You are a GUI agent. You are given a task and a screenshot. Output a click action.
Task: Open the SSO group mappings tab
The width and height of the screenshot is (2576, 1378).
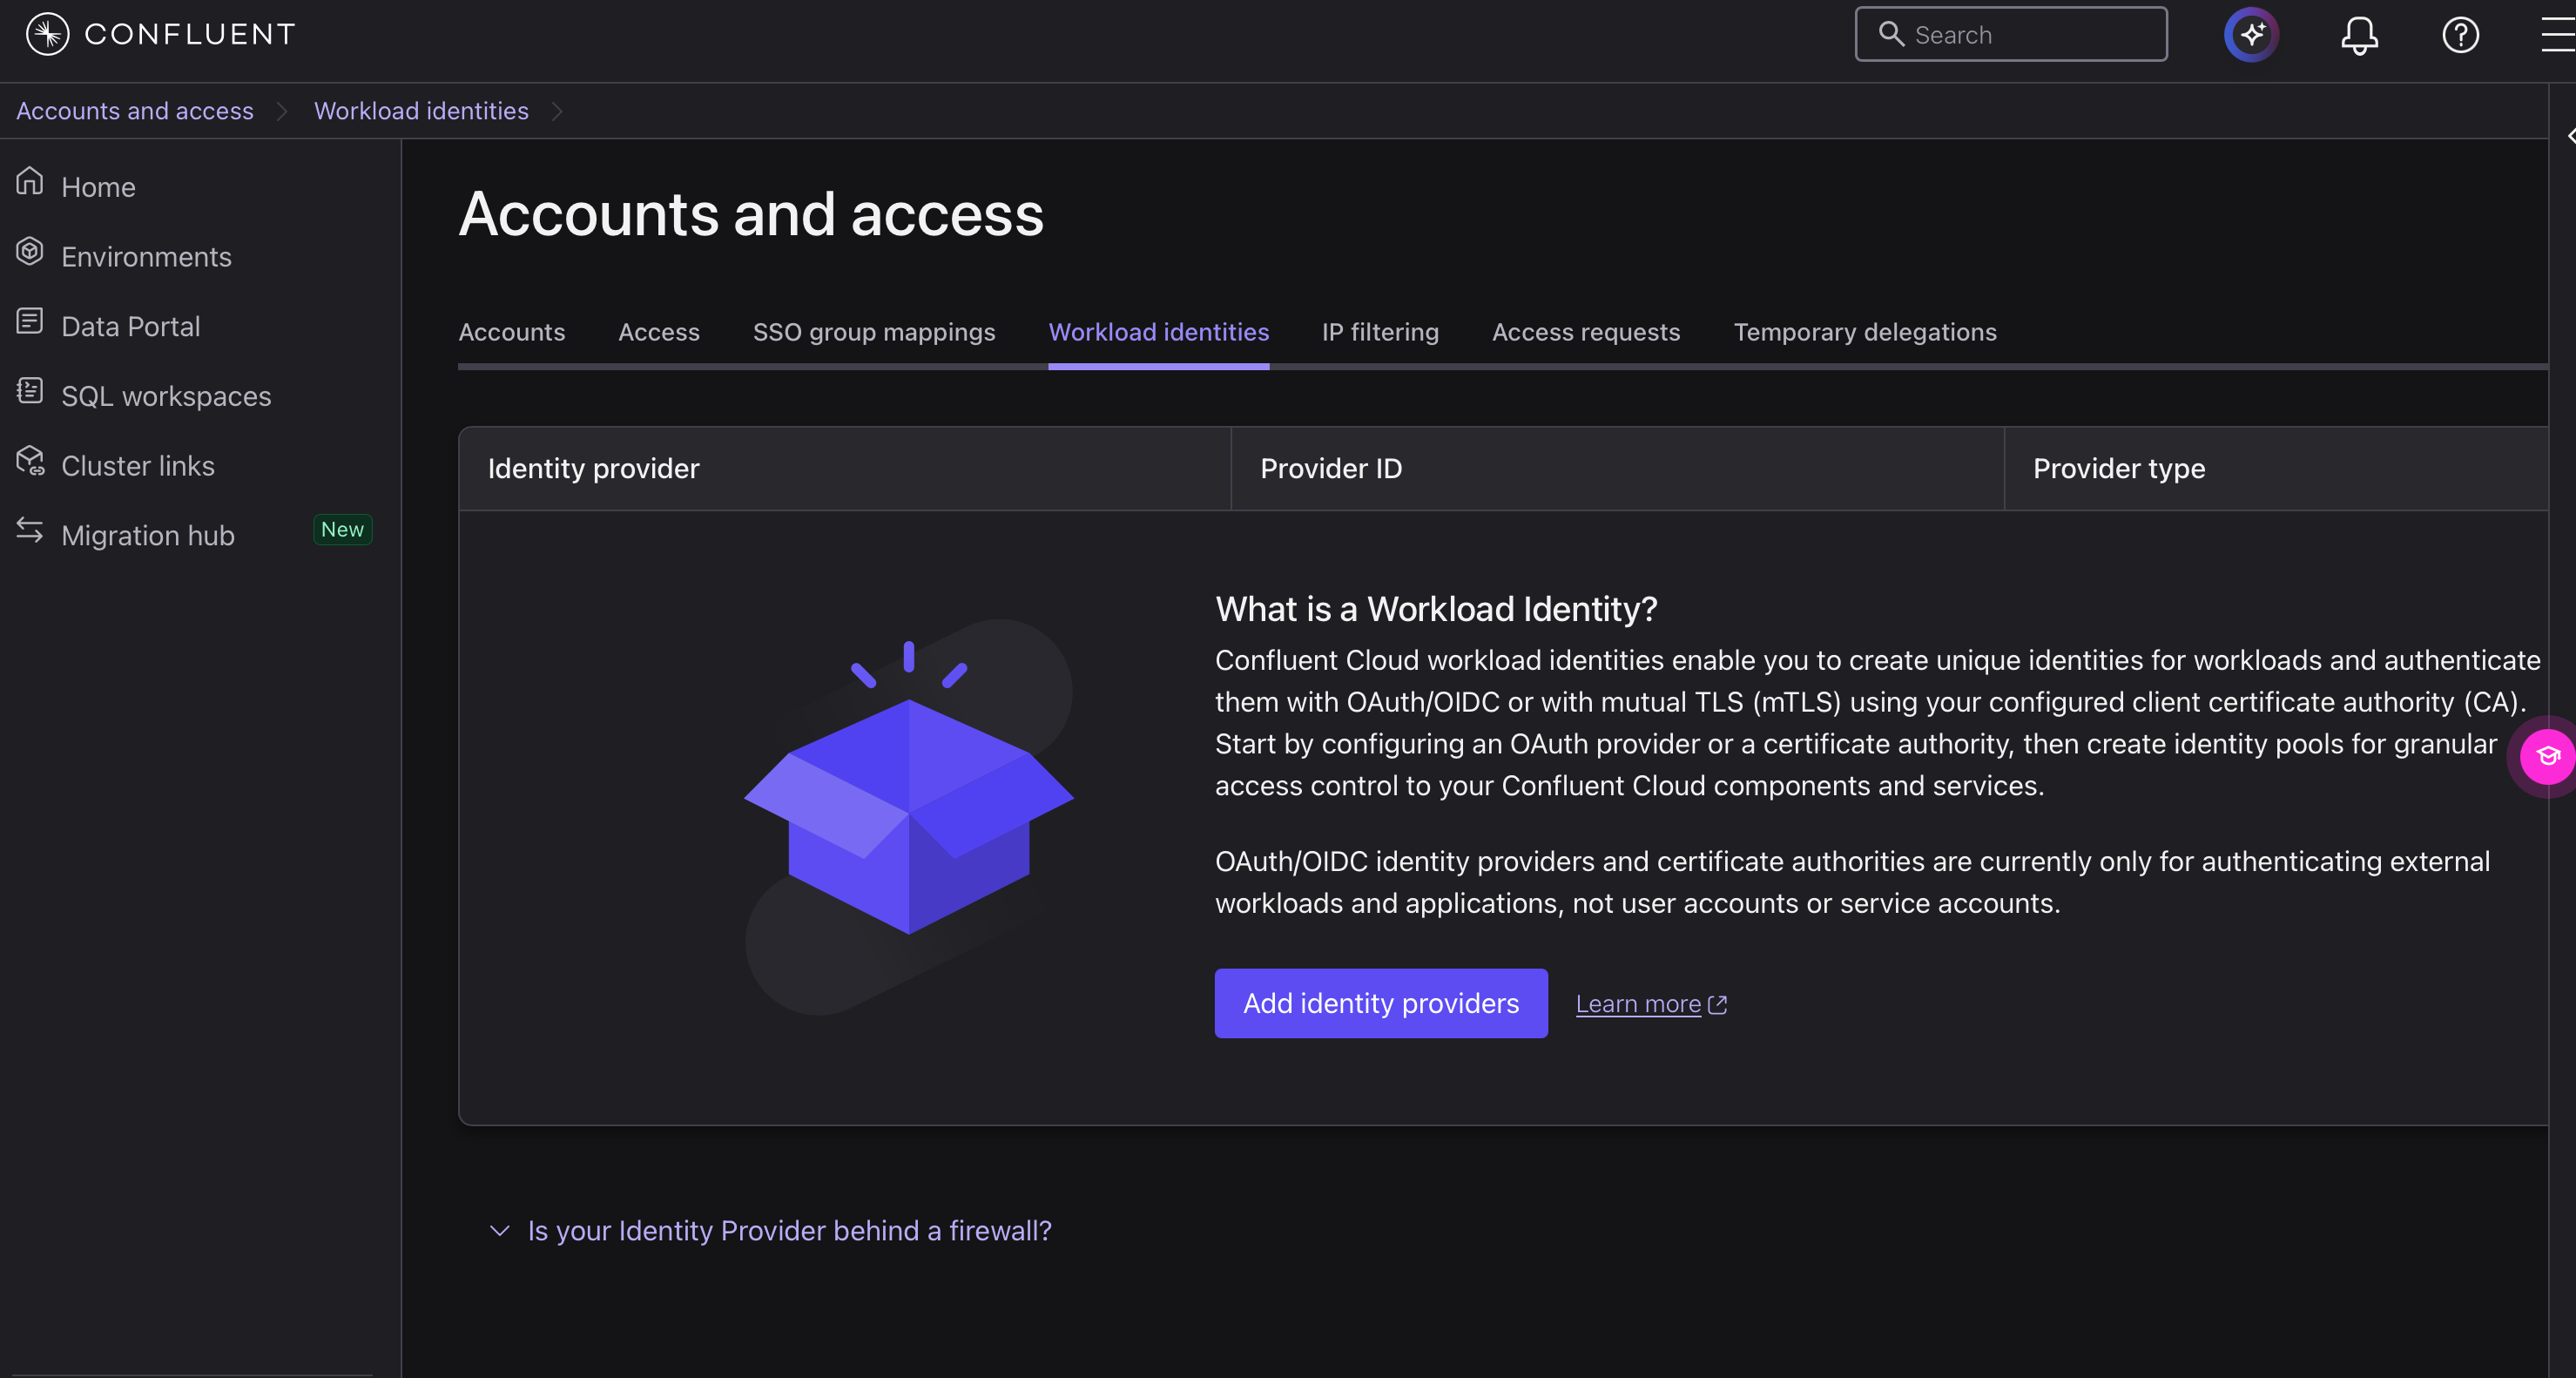874,332
